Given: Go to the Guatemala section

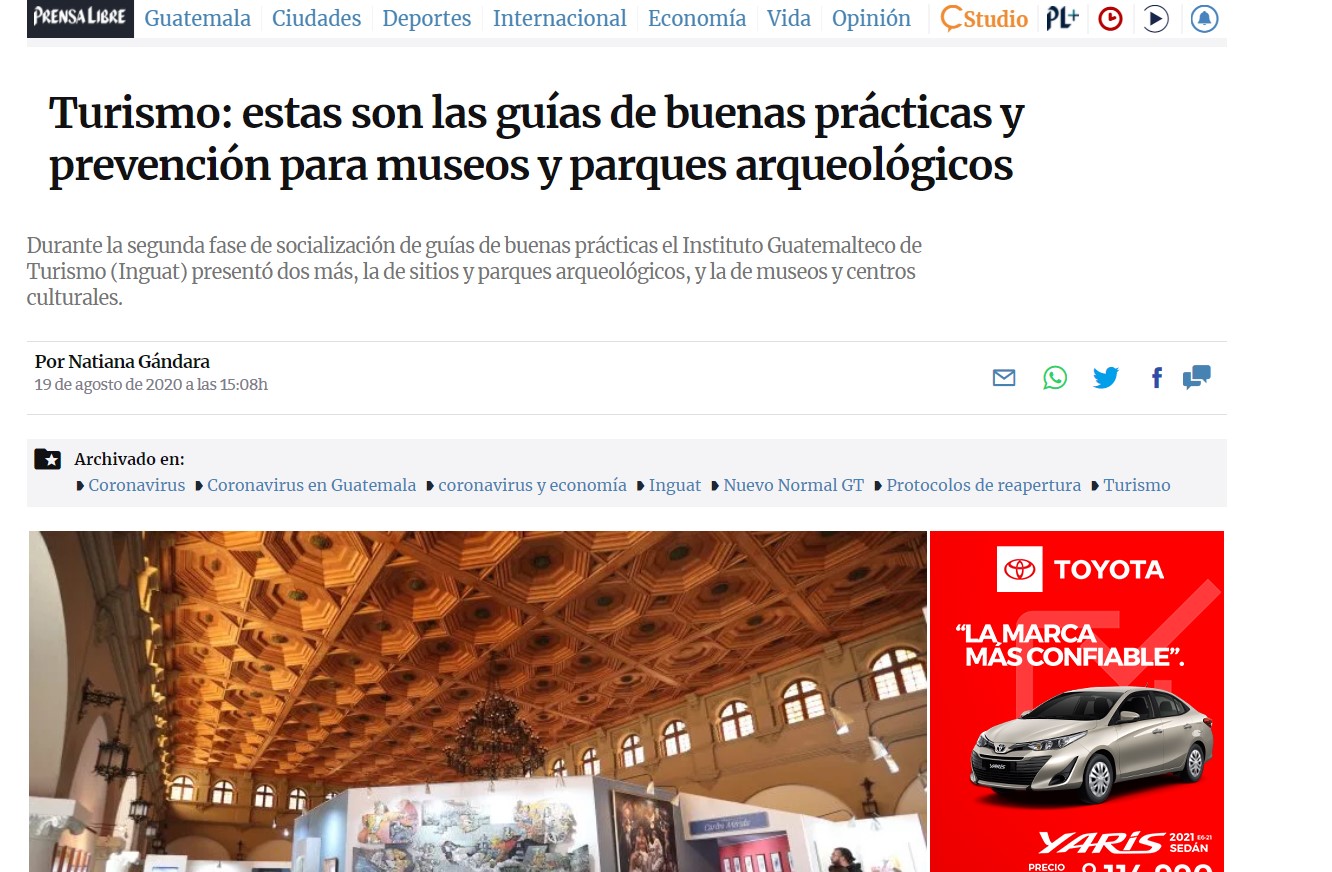Looking at the screenshot, I should click(x=198, y=19).
